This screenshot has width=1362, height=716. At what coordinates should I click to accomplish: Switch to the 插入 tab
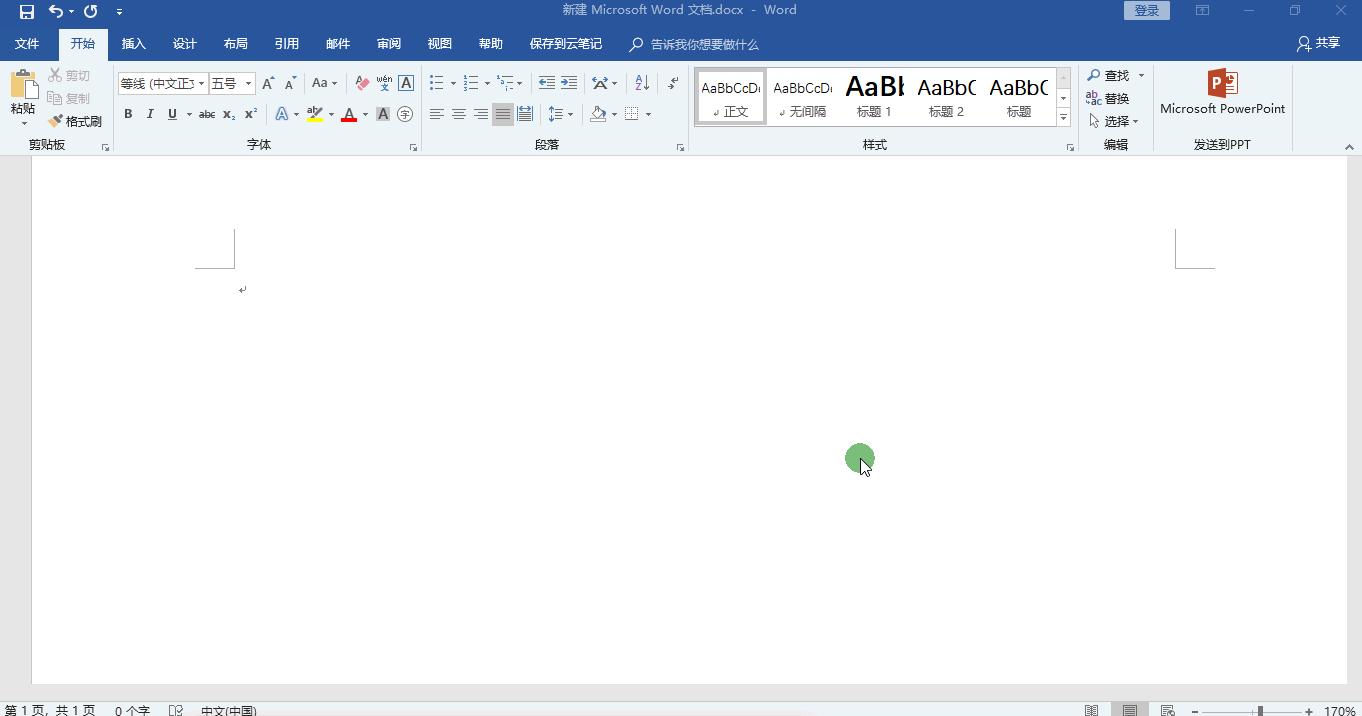134,44
